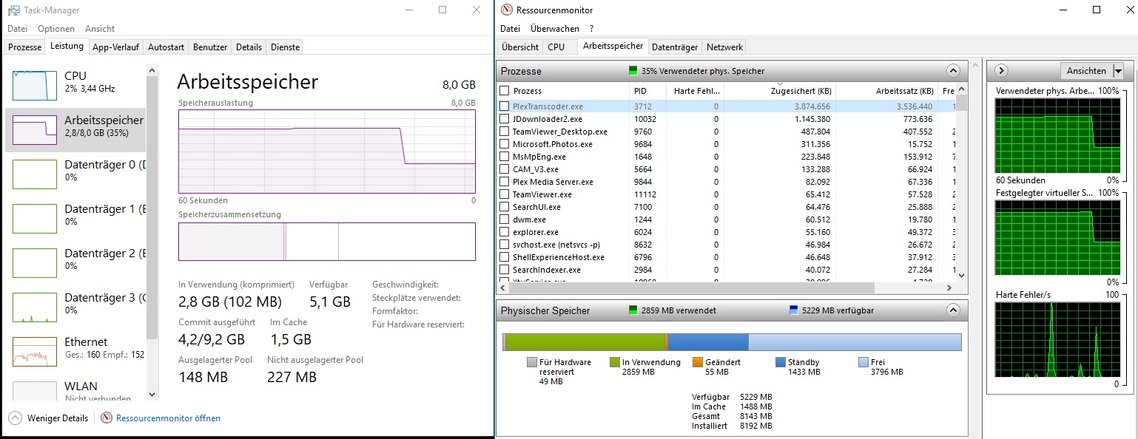Screen dimensions: 1138x439
Task: Switch to Autostart tab
Action: click(165, 47)
